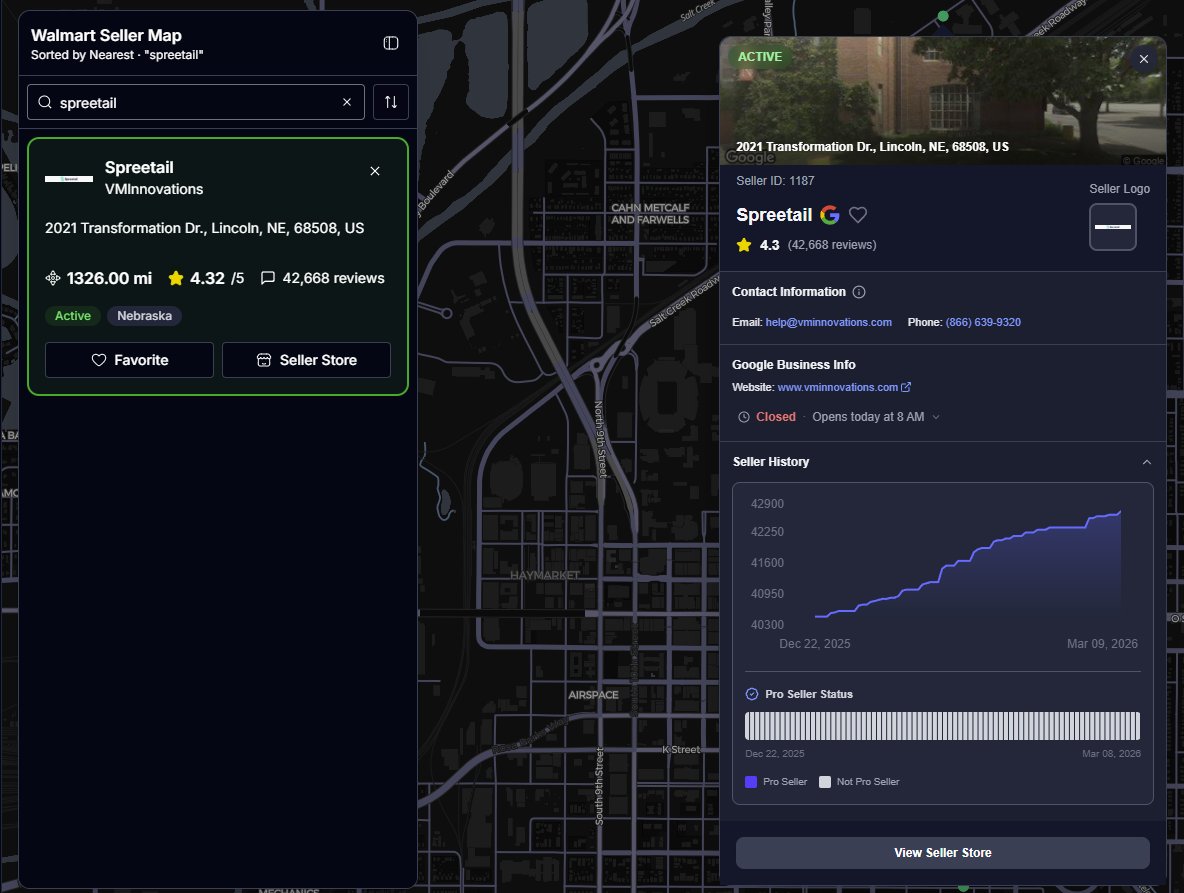Toggle the heart favorite icon in details

coord(858,215)
